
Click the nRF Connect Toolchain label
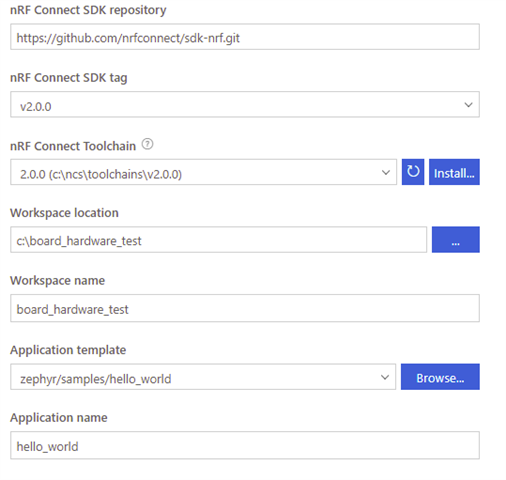pyautogui.click(x=73, y=146)
